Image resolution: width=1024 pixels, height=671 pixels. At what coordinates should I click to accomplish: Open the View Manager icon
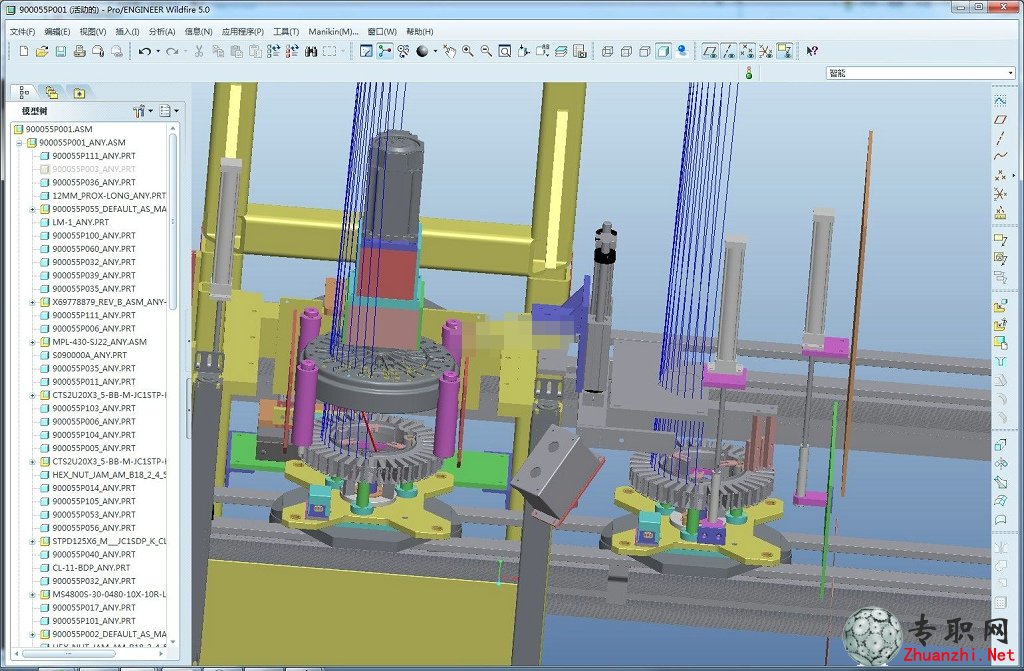click(579, 51)
